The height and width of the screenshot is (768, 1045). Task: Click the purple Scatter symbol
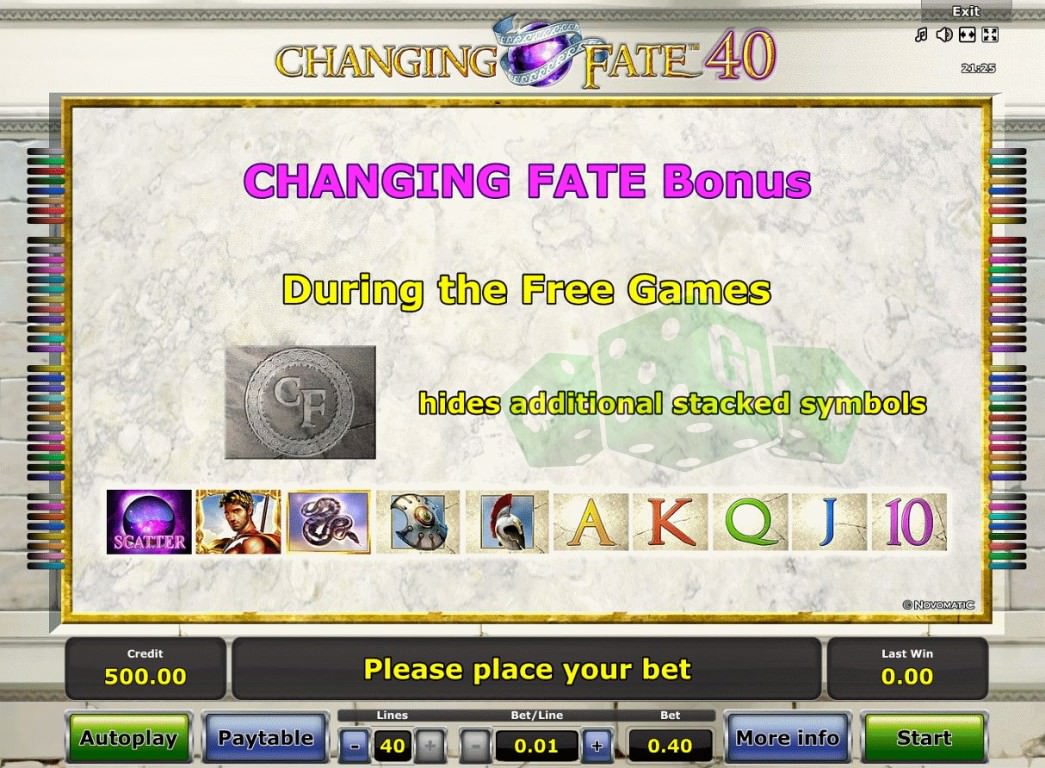149,522
